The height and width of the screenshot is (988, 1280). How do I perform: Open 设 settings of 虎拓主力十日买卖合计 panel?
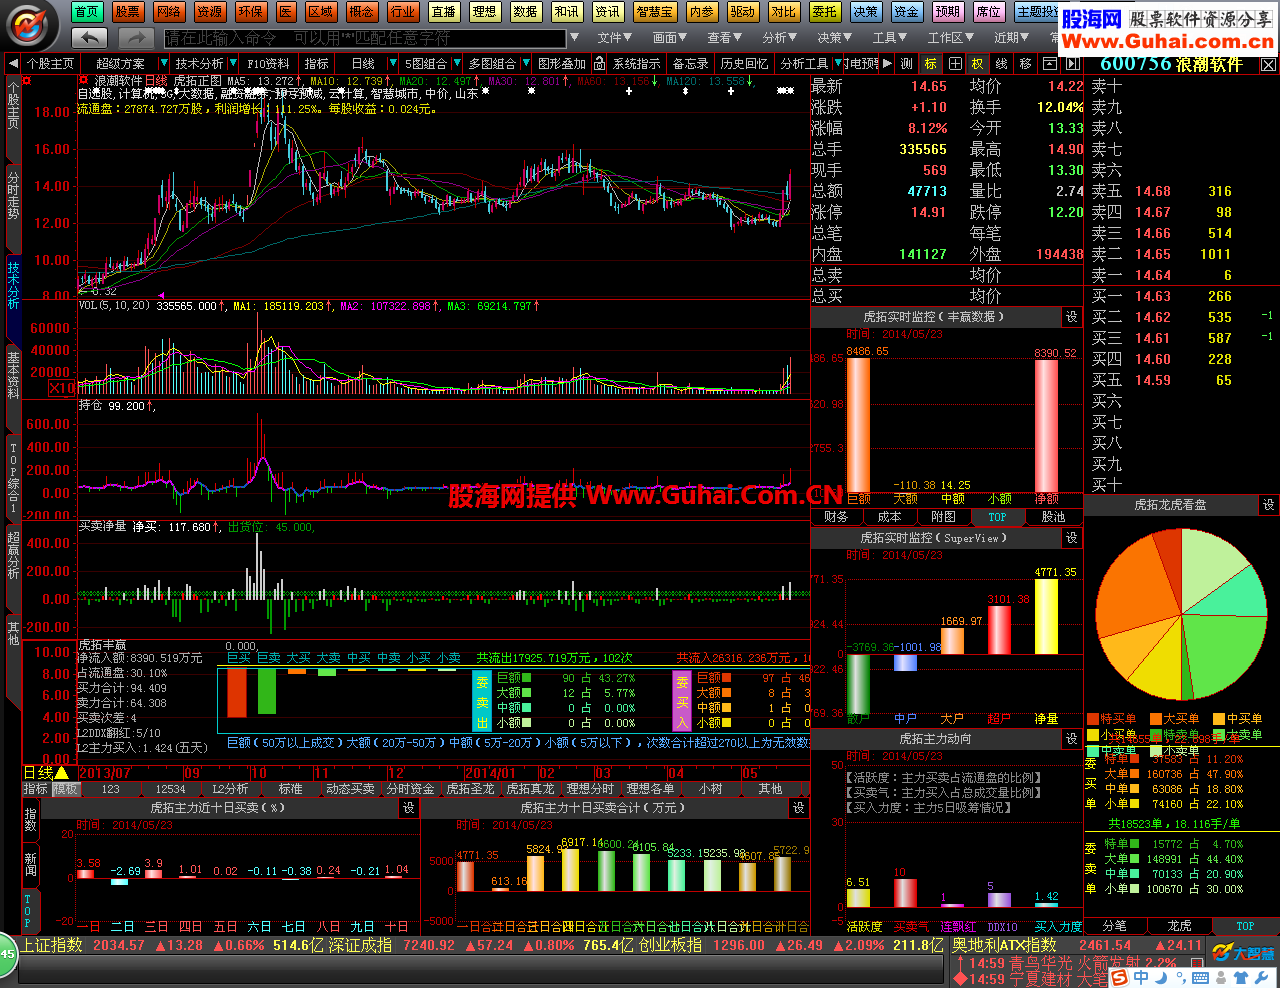pyautogui.click(x=798, y=807)
